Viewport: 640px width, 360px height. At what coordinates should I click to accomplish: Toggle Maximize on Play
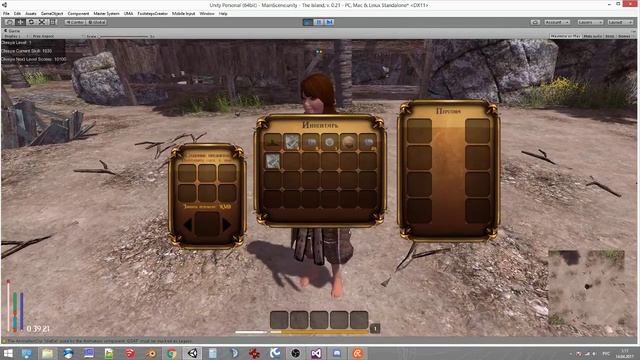[x=565, y=36]
